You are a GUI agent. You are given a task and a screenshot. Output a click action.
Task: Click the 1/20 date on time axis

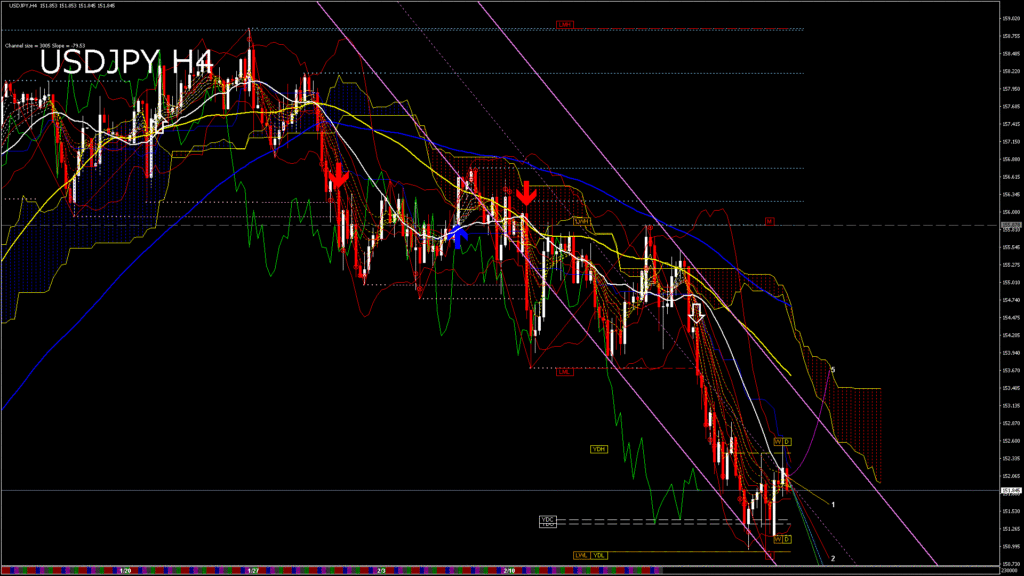tap(125, 571)
